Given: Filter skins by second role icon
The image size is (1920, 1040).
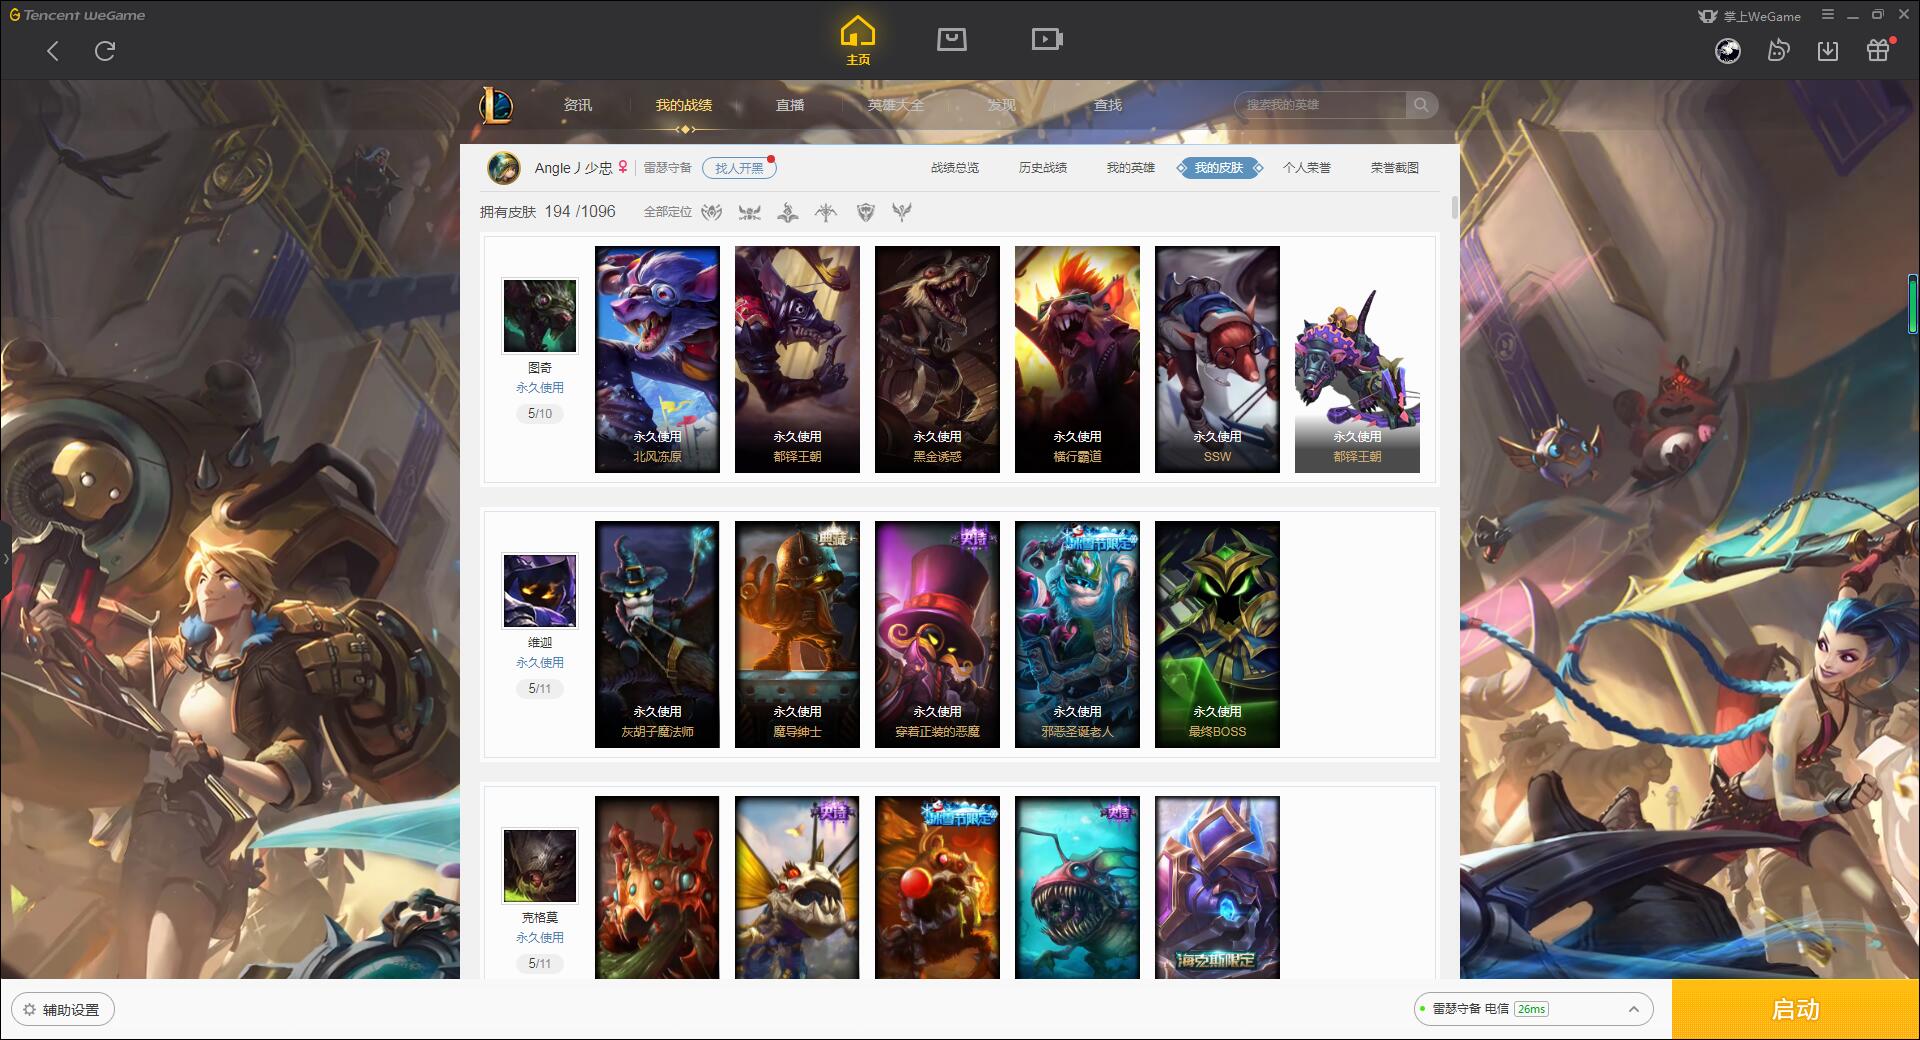Looking at the screenshot, I should pos(750,212).
